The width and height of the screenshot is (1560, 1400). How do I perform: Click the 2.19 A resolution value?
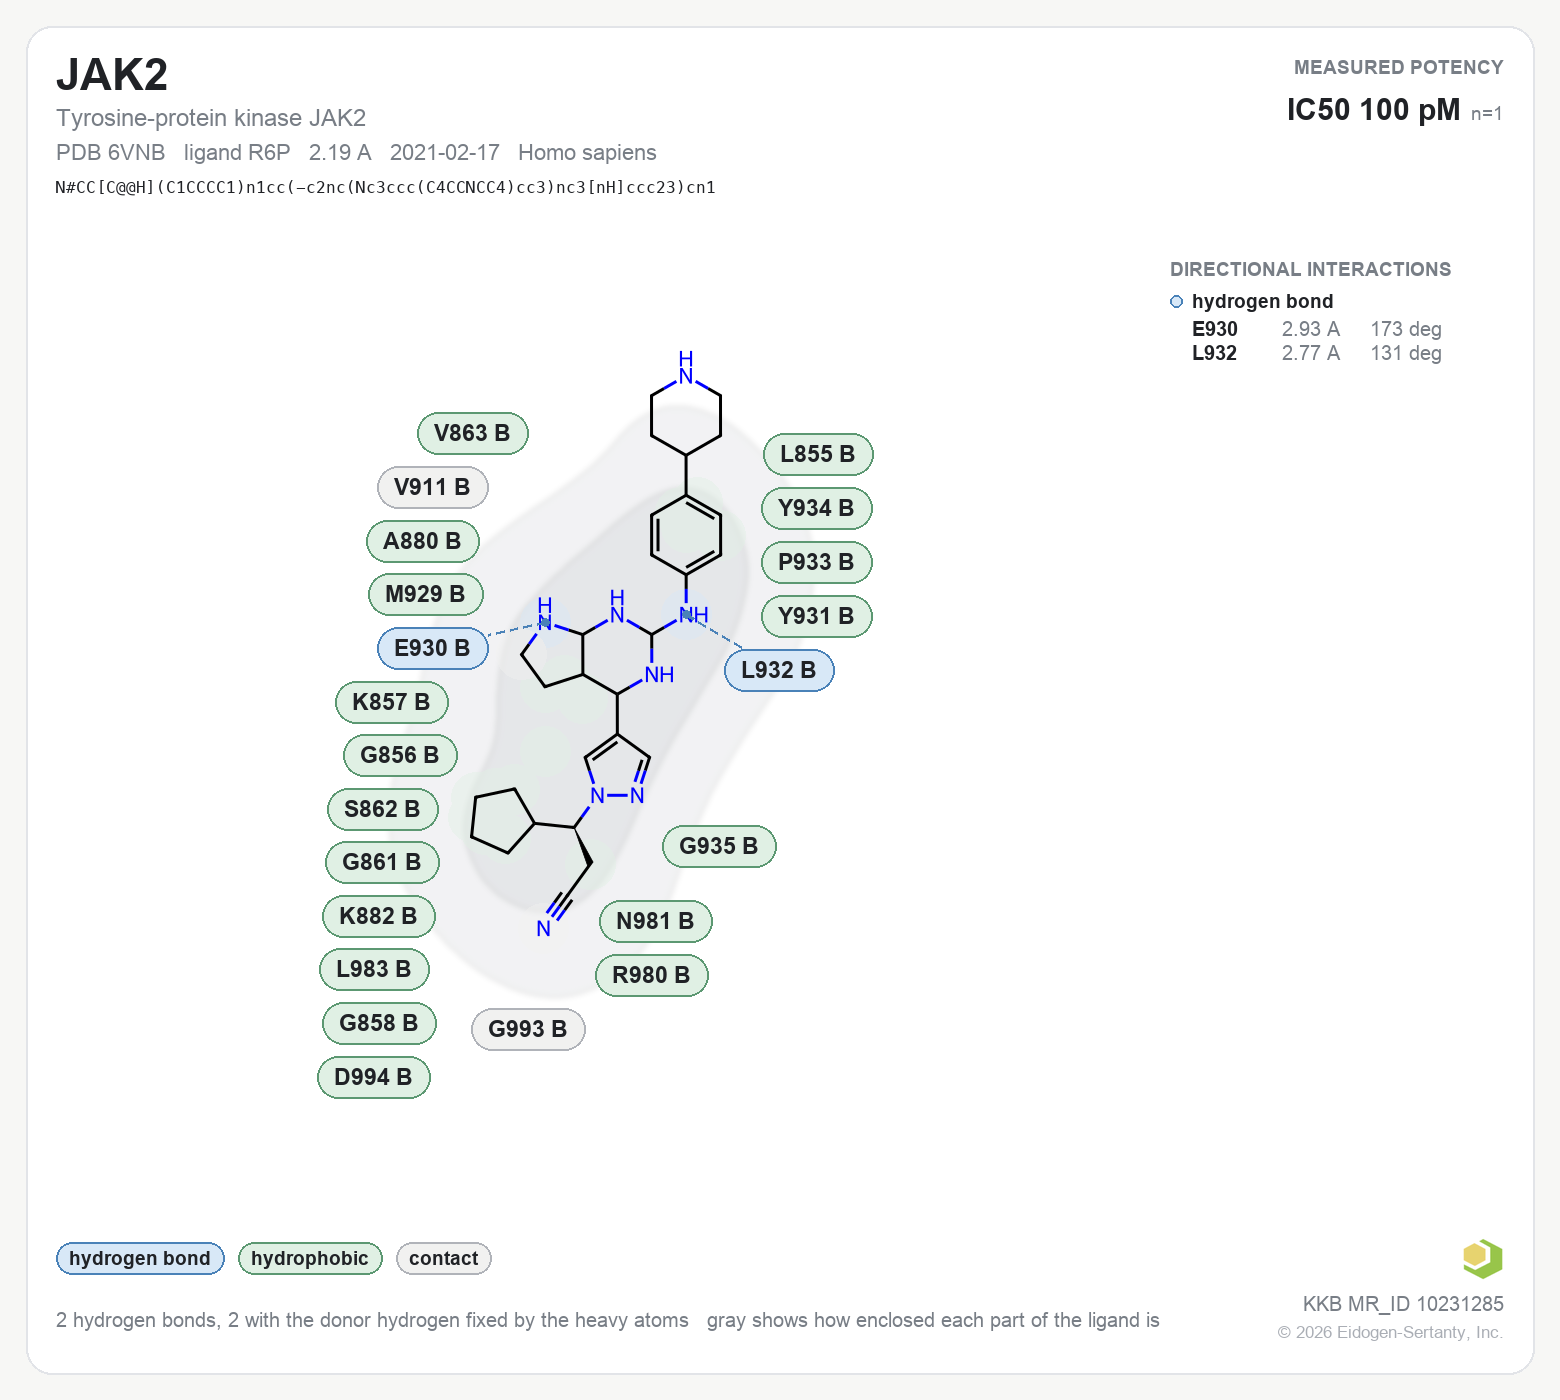tap(340, 152)
